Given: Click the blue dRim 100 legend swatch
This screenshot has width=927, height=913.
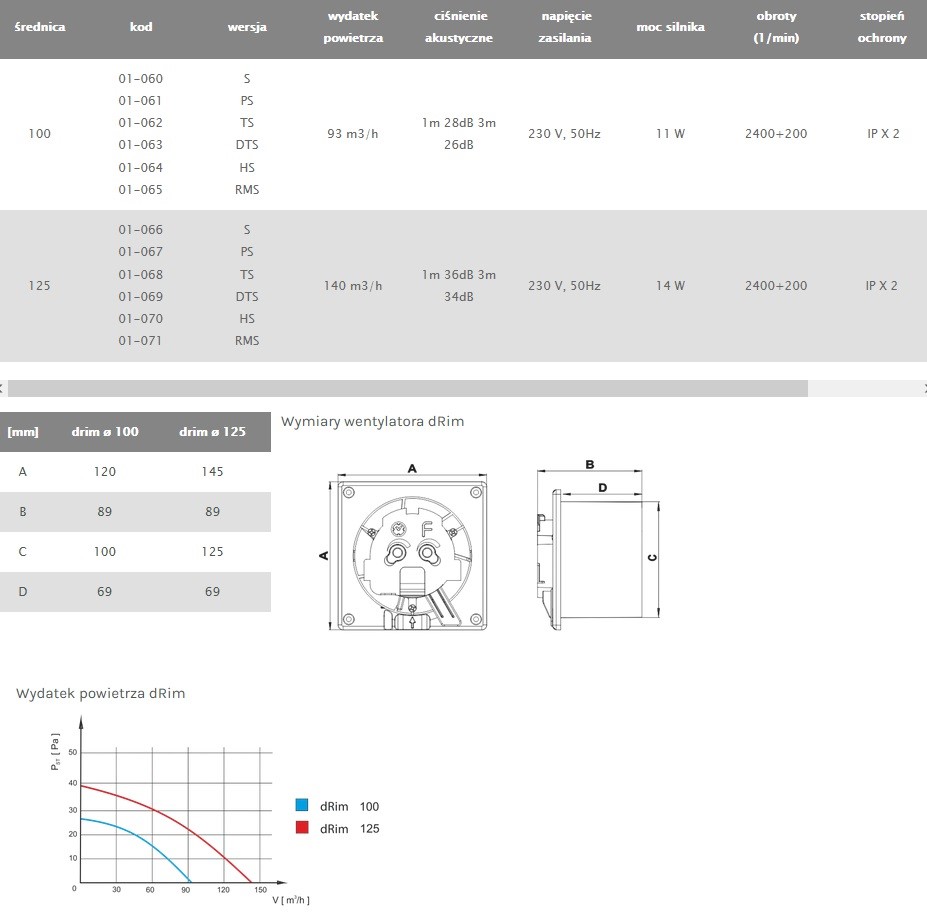Looking at the screenshot, I should click(x=302, y=805).
